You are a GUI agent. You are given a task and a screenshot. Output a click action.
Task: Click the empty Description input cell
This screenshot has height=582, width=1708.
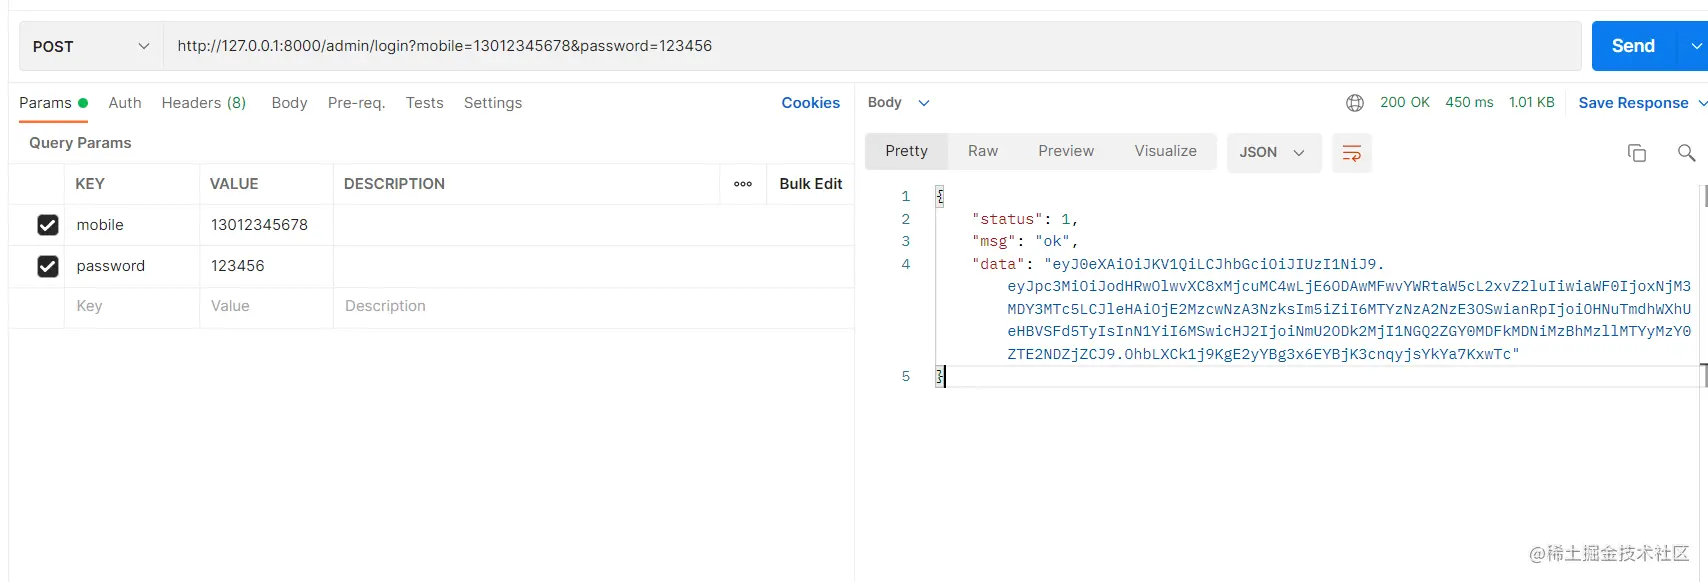click(594, 307)
